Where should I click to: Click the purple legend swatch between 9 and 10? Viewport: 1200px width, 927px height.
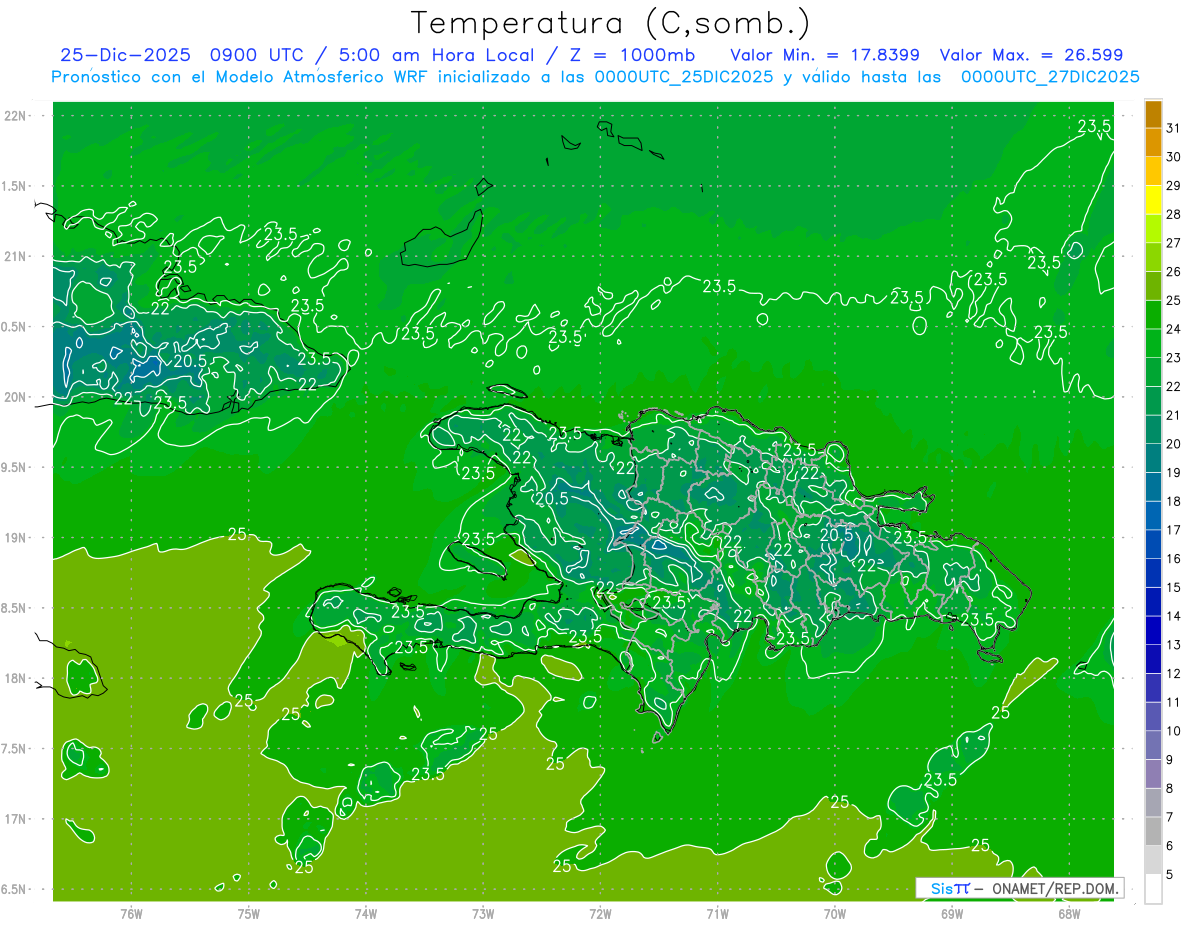[1153, 747]
